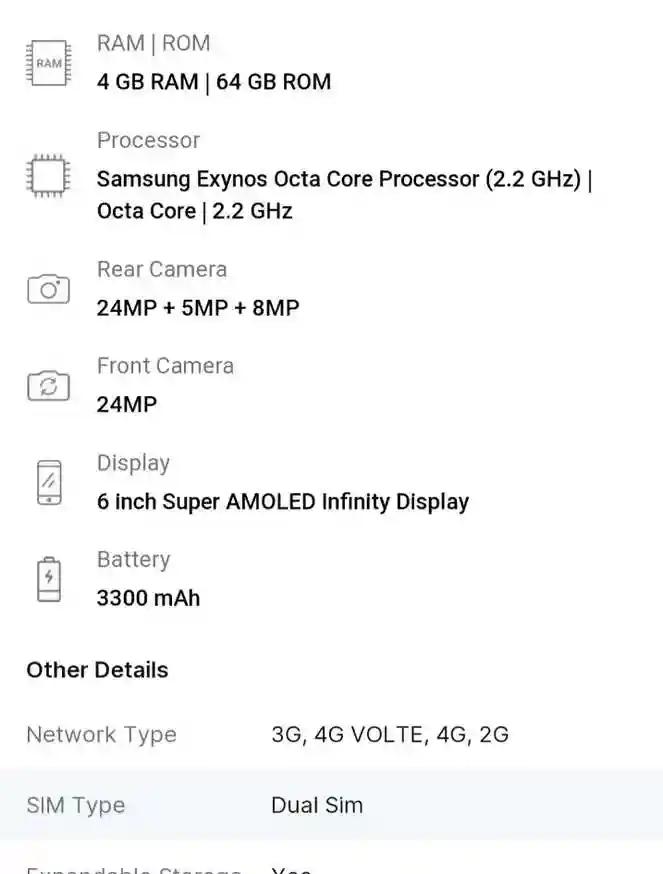
Task: Click the 'Dual Sim' value
Action: point(317,805)
